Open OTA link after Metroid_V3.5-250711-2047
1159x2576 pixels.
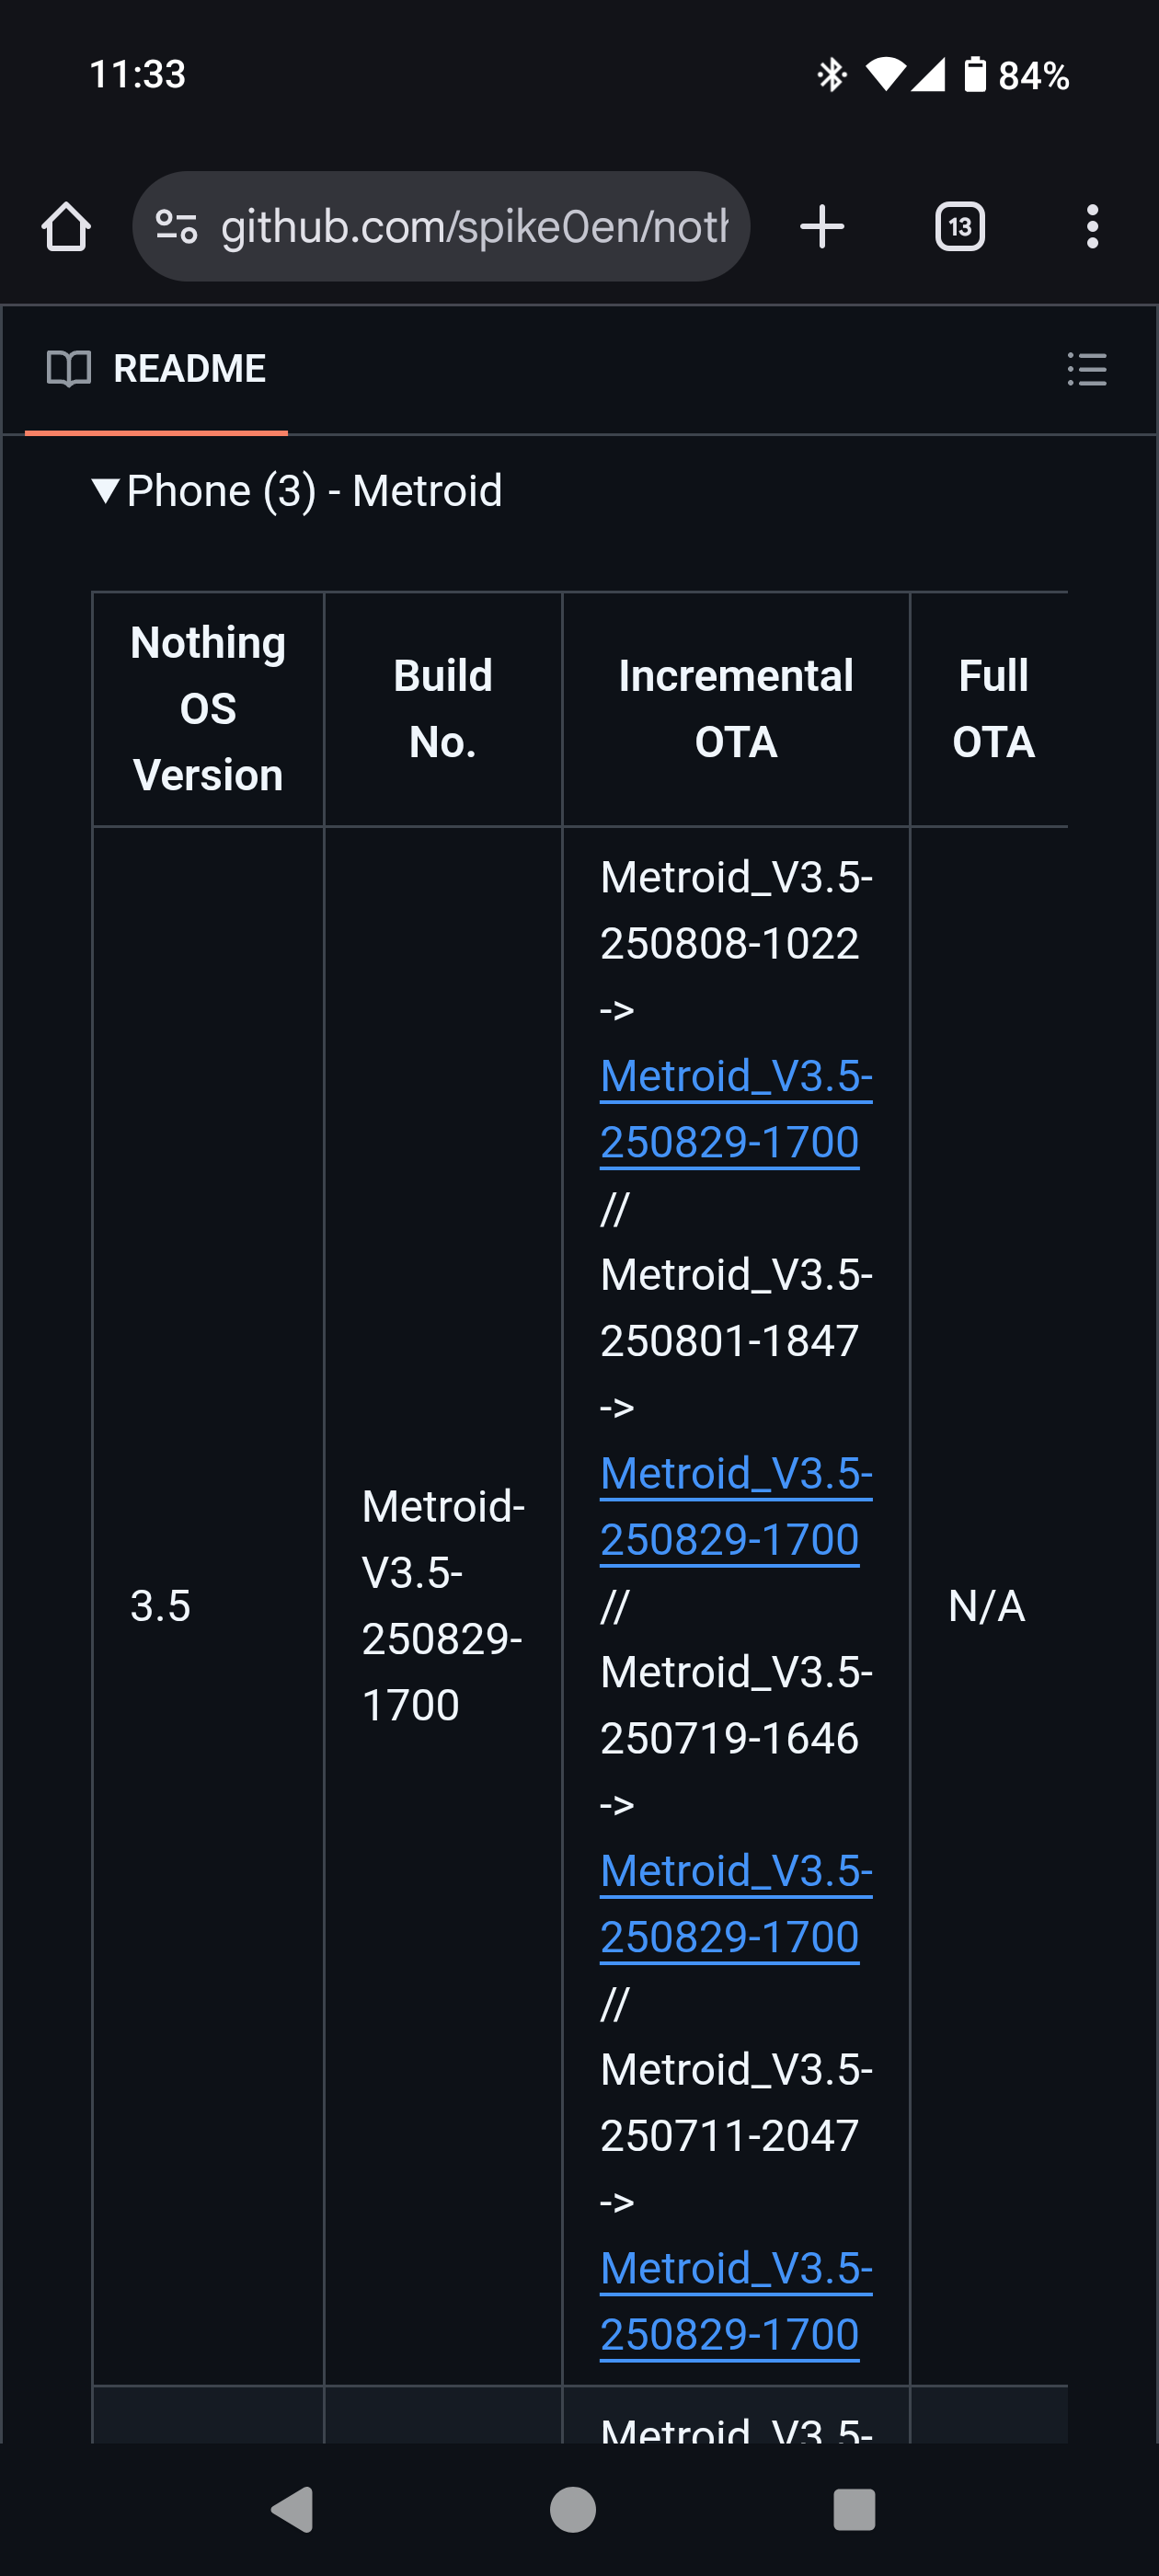tap(735, 2300)
